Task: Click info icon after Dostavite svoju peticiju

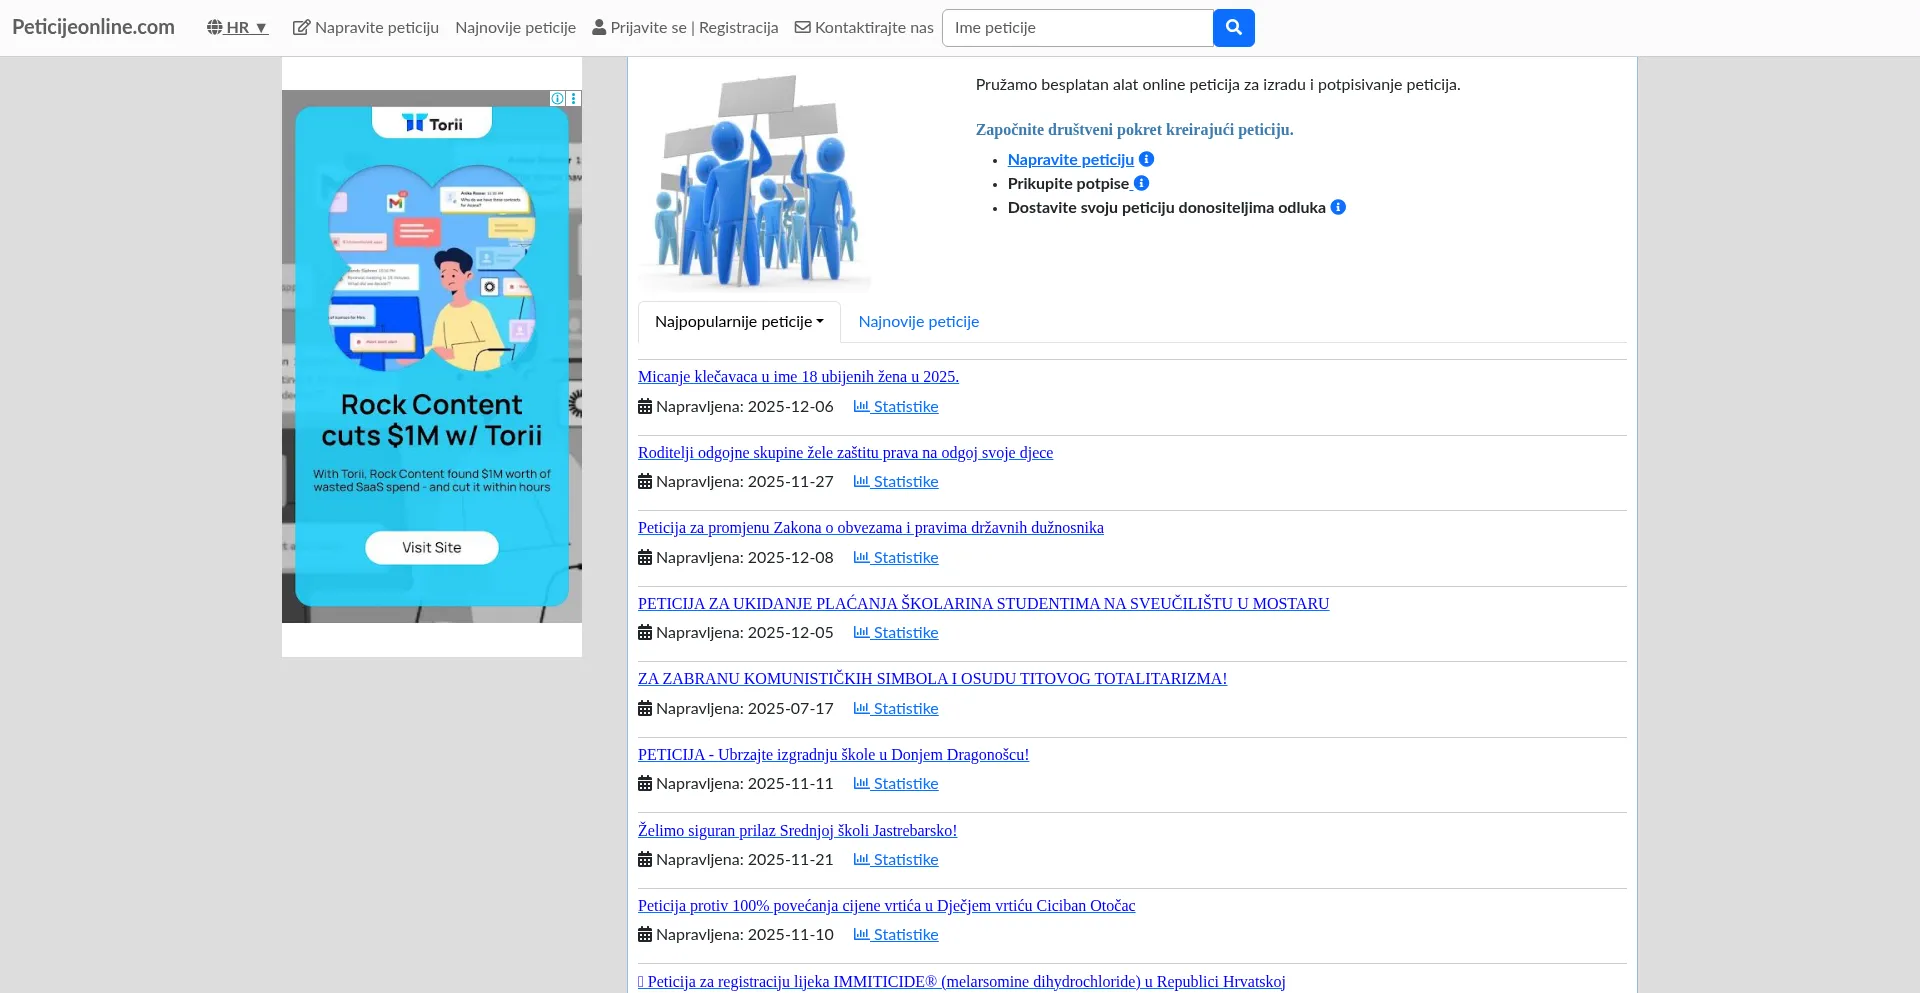Action: coord(1338,207)
